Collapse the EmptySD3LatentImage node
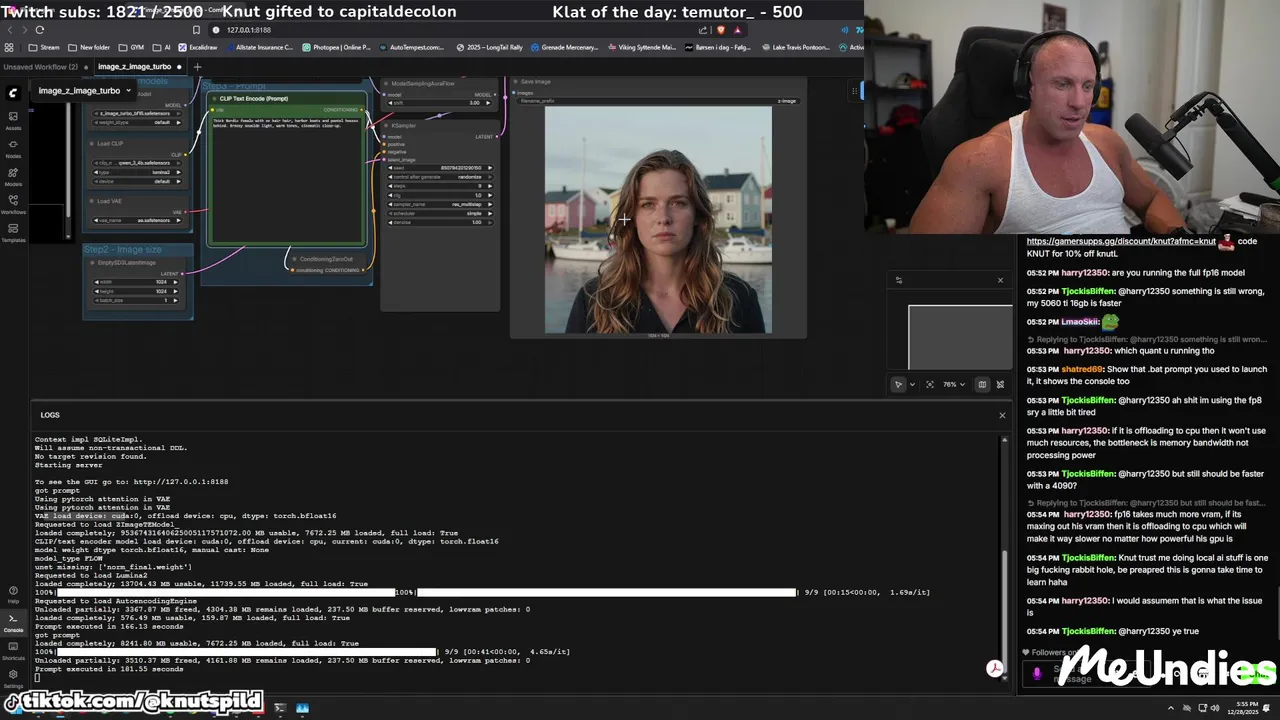 point(90,263)
